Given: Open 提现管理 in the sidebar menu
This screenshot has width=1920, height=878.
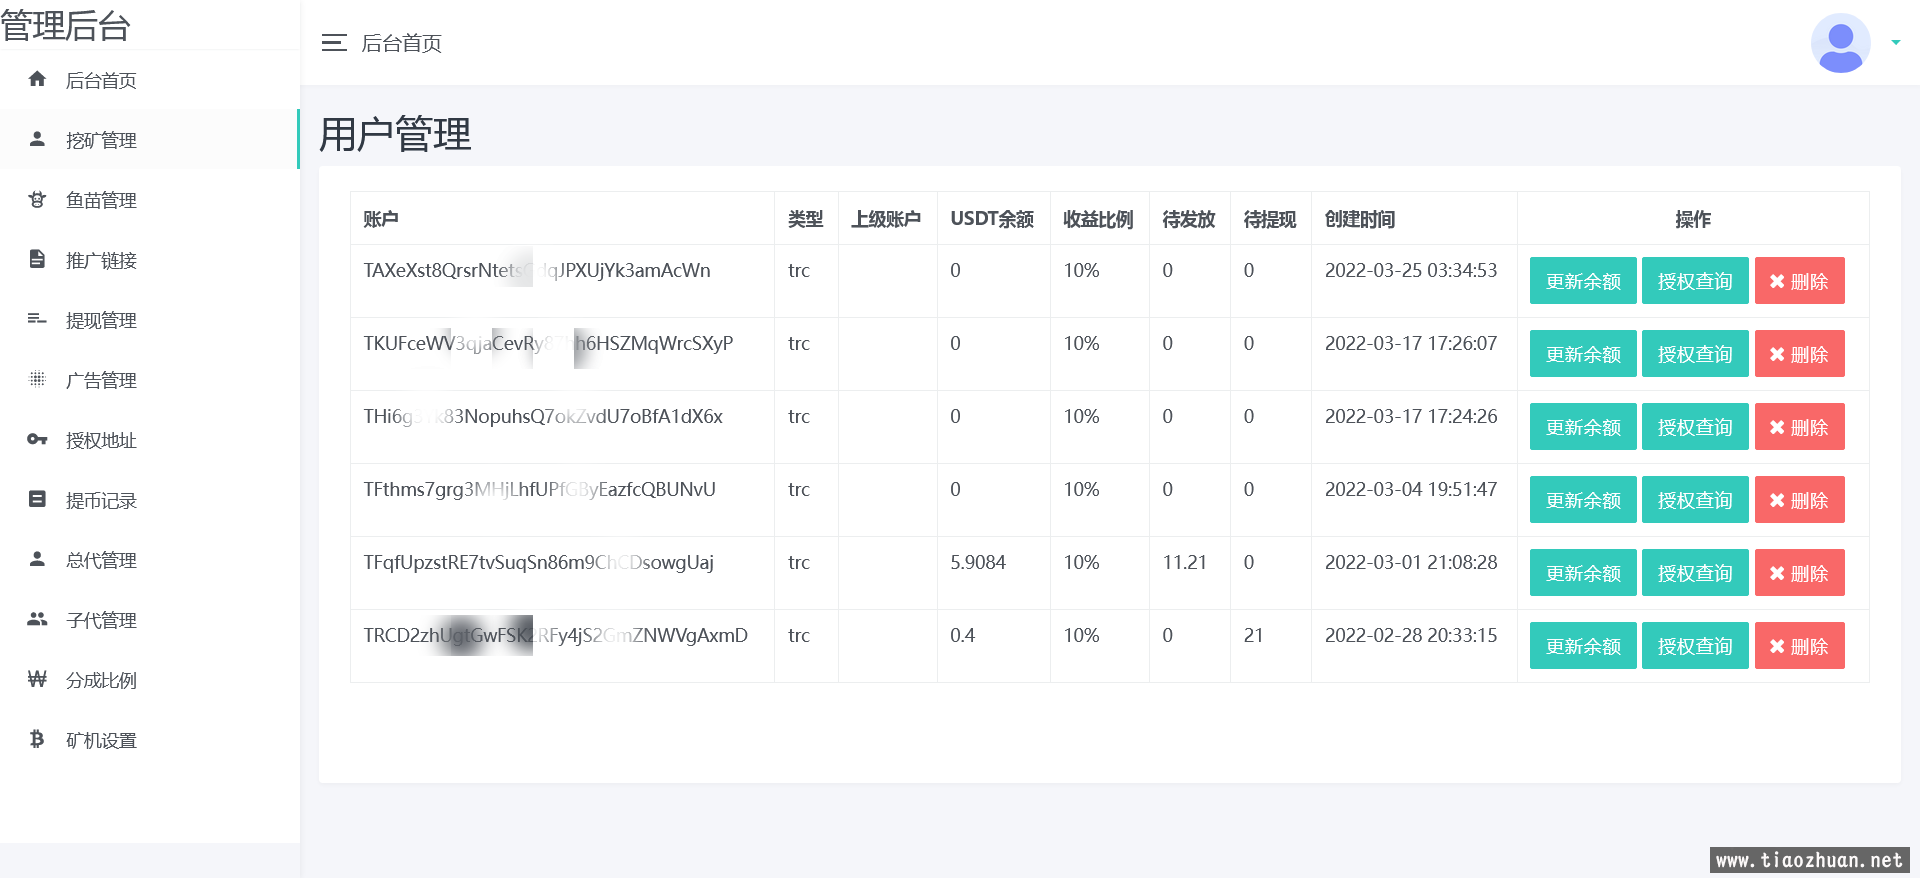Looking at the screenshot, I should (x=101, y=320).
